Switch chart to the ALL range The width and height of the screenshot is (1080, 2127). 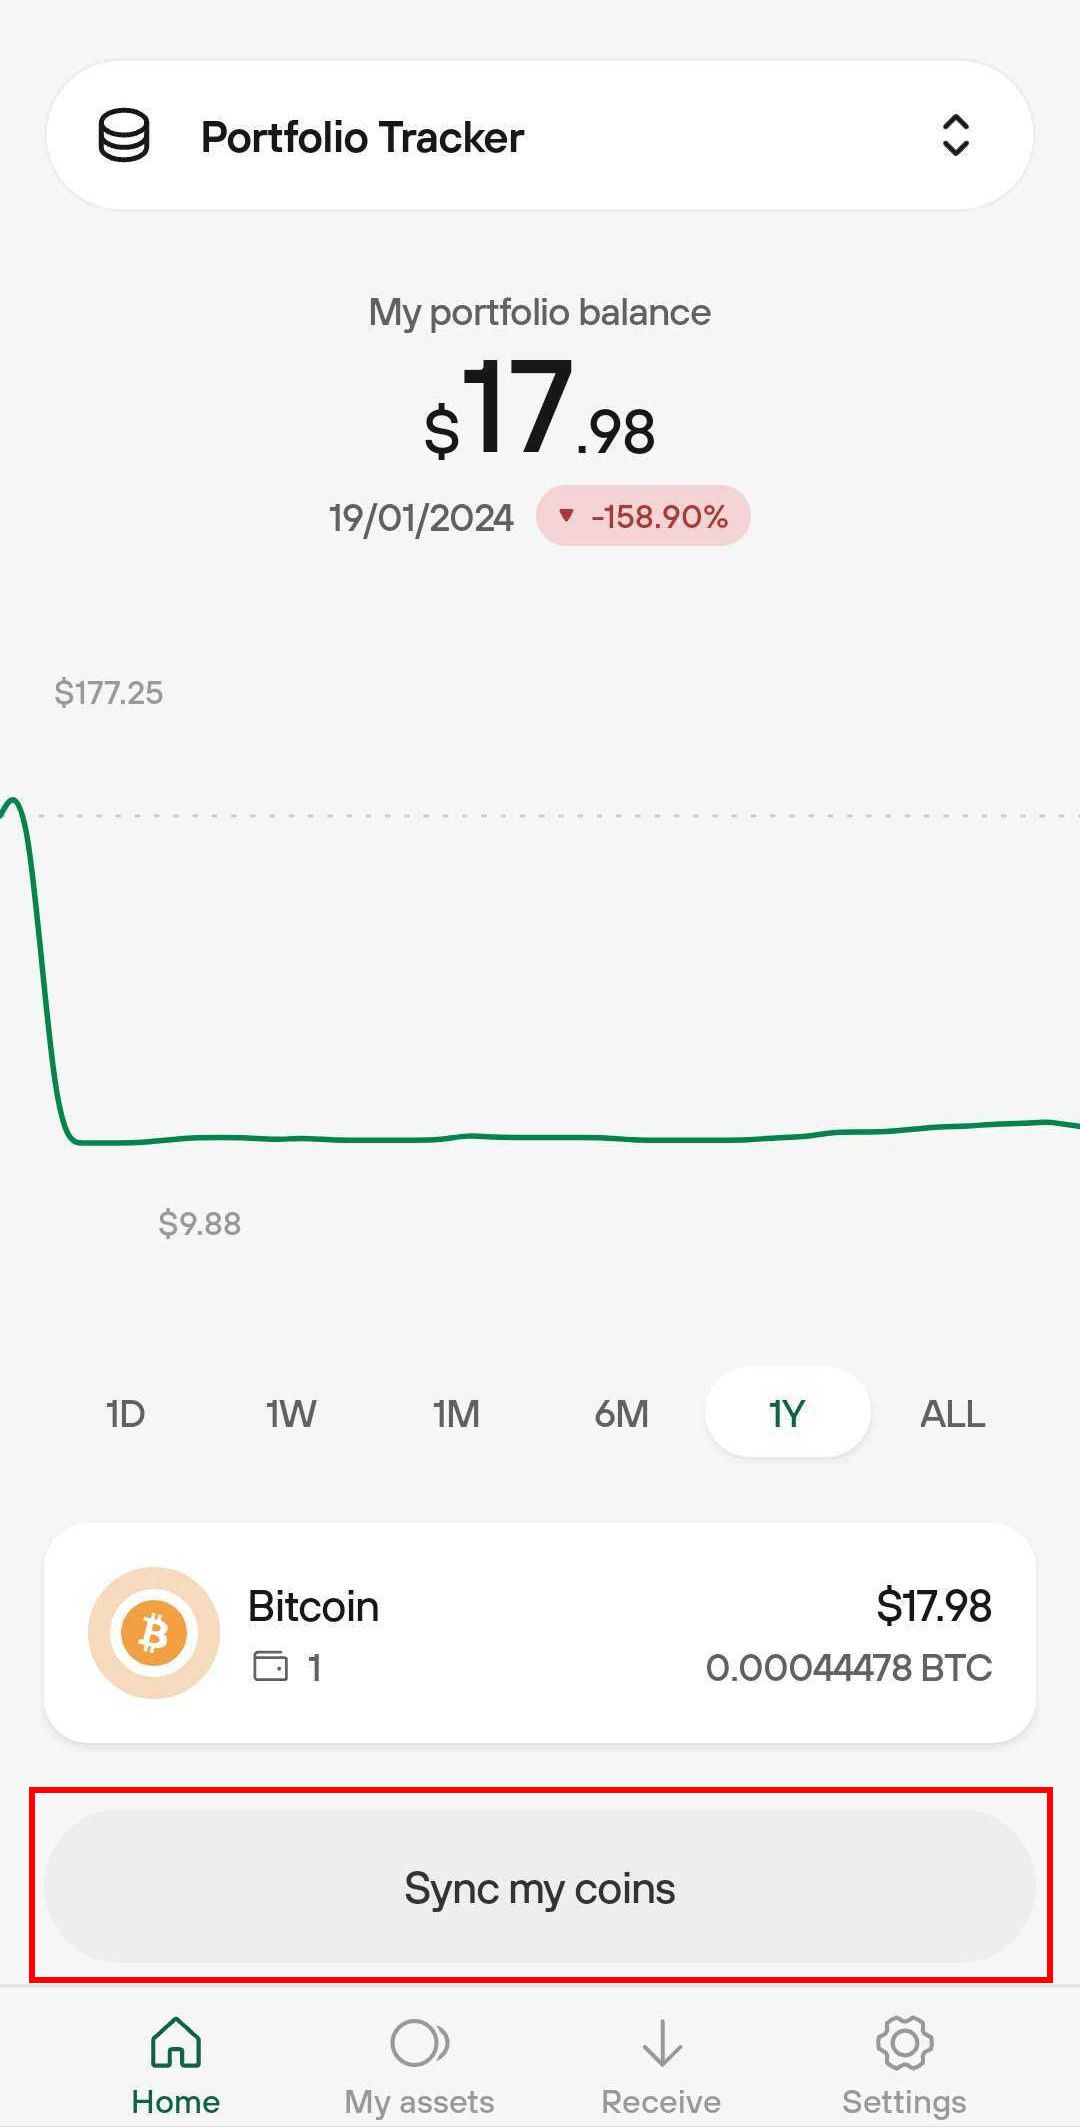953,1414
